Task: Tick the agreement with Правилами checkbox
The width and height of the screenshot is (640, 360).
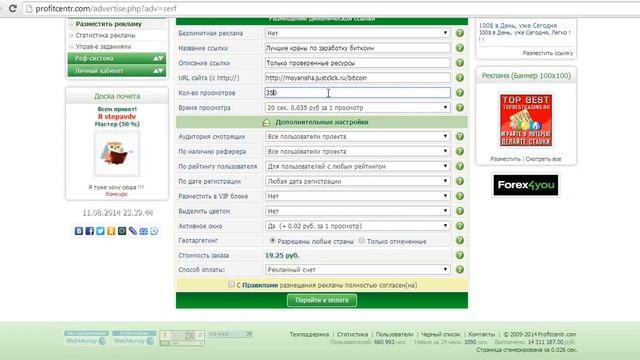Action: pos(231,284)
